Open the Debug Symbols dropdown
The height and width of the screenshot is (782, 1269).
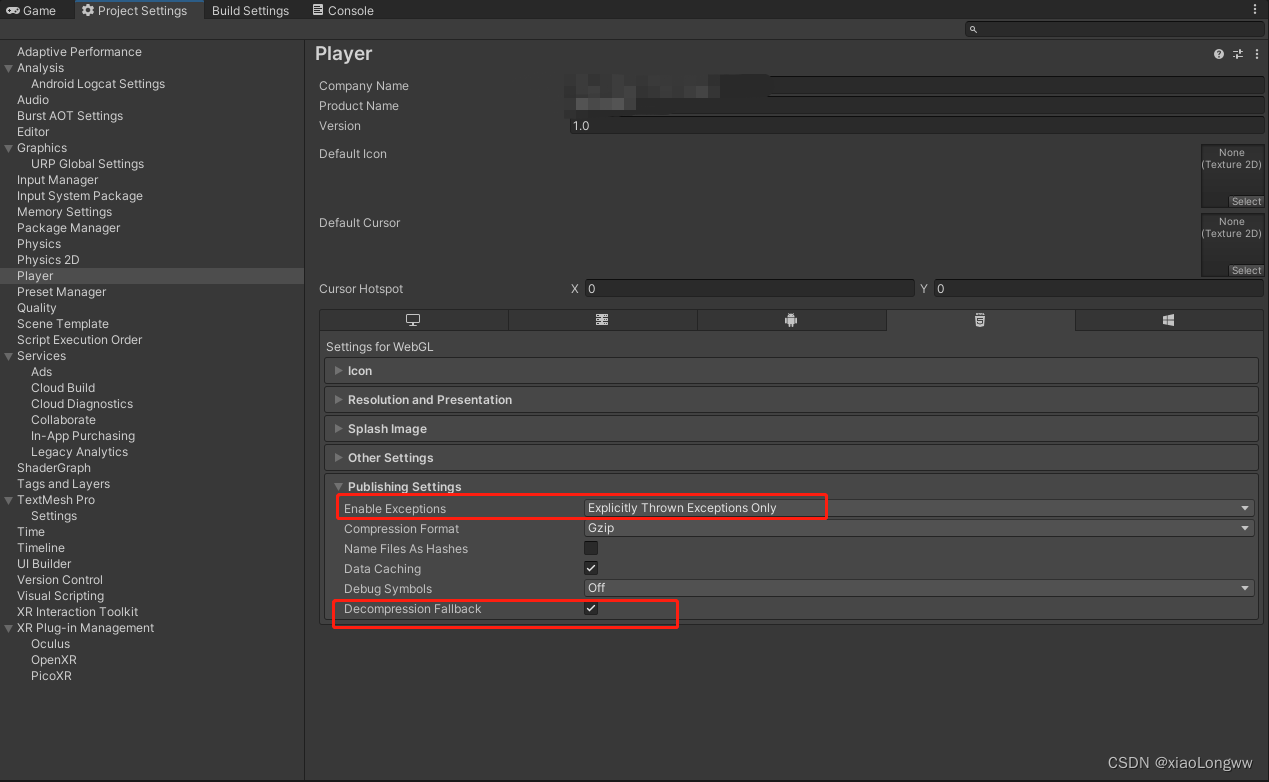(x=919, y=588)
